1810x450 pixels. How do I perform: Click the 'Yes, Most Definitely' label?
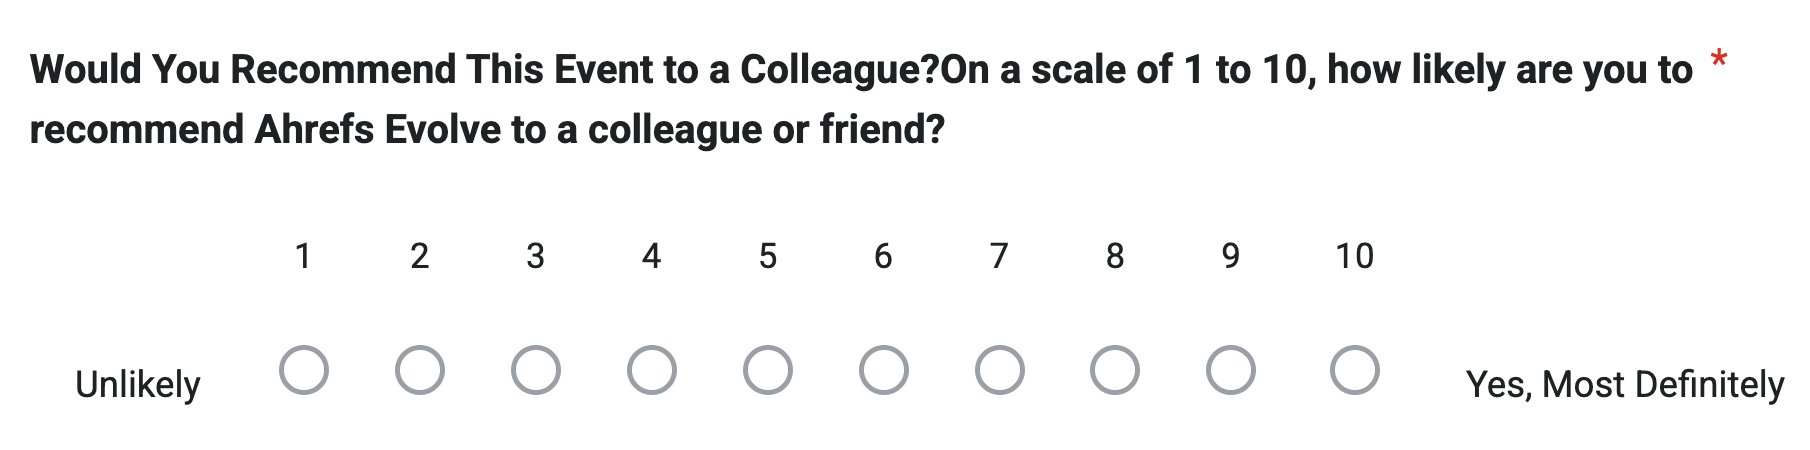point(1625,385)
